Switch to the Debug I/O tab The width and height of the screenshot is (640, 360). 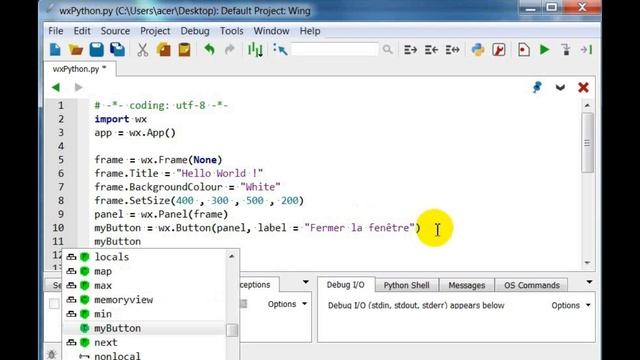click(x=345, y=285)
